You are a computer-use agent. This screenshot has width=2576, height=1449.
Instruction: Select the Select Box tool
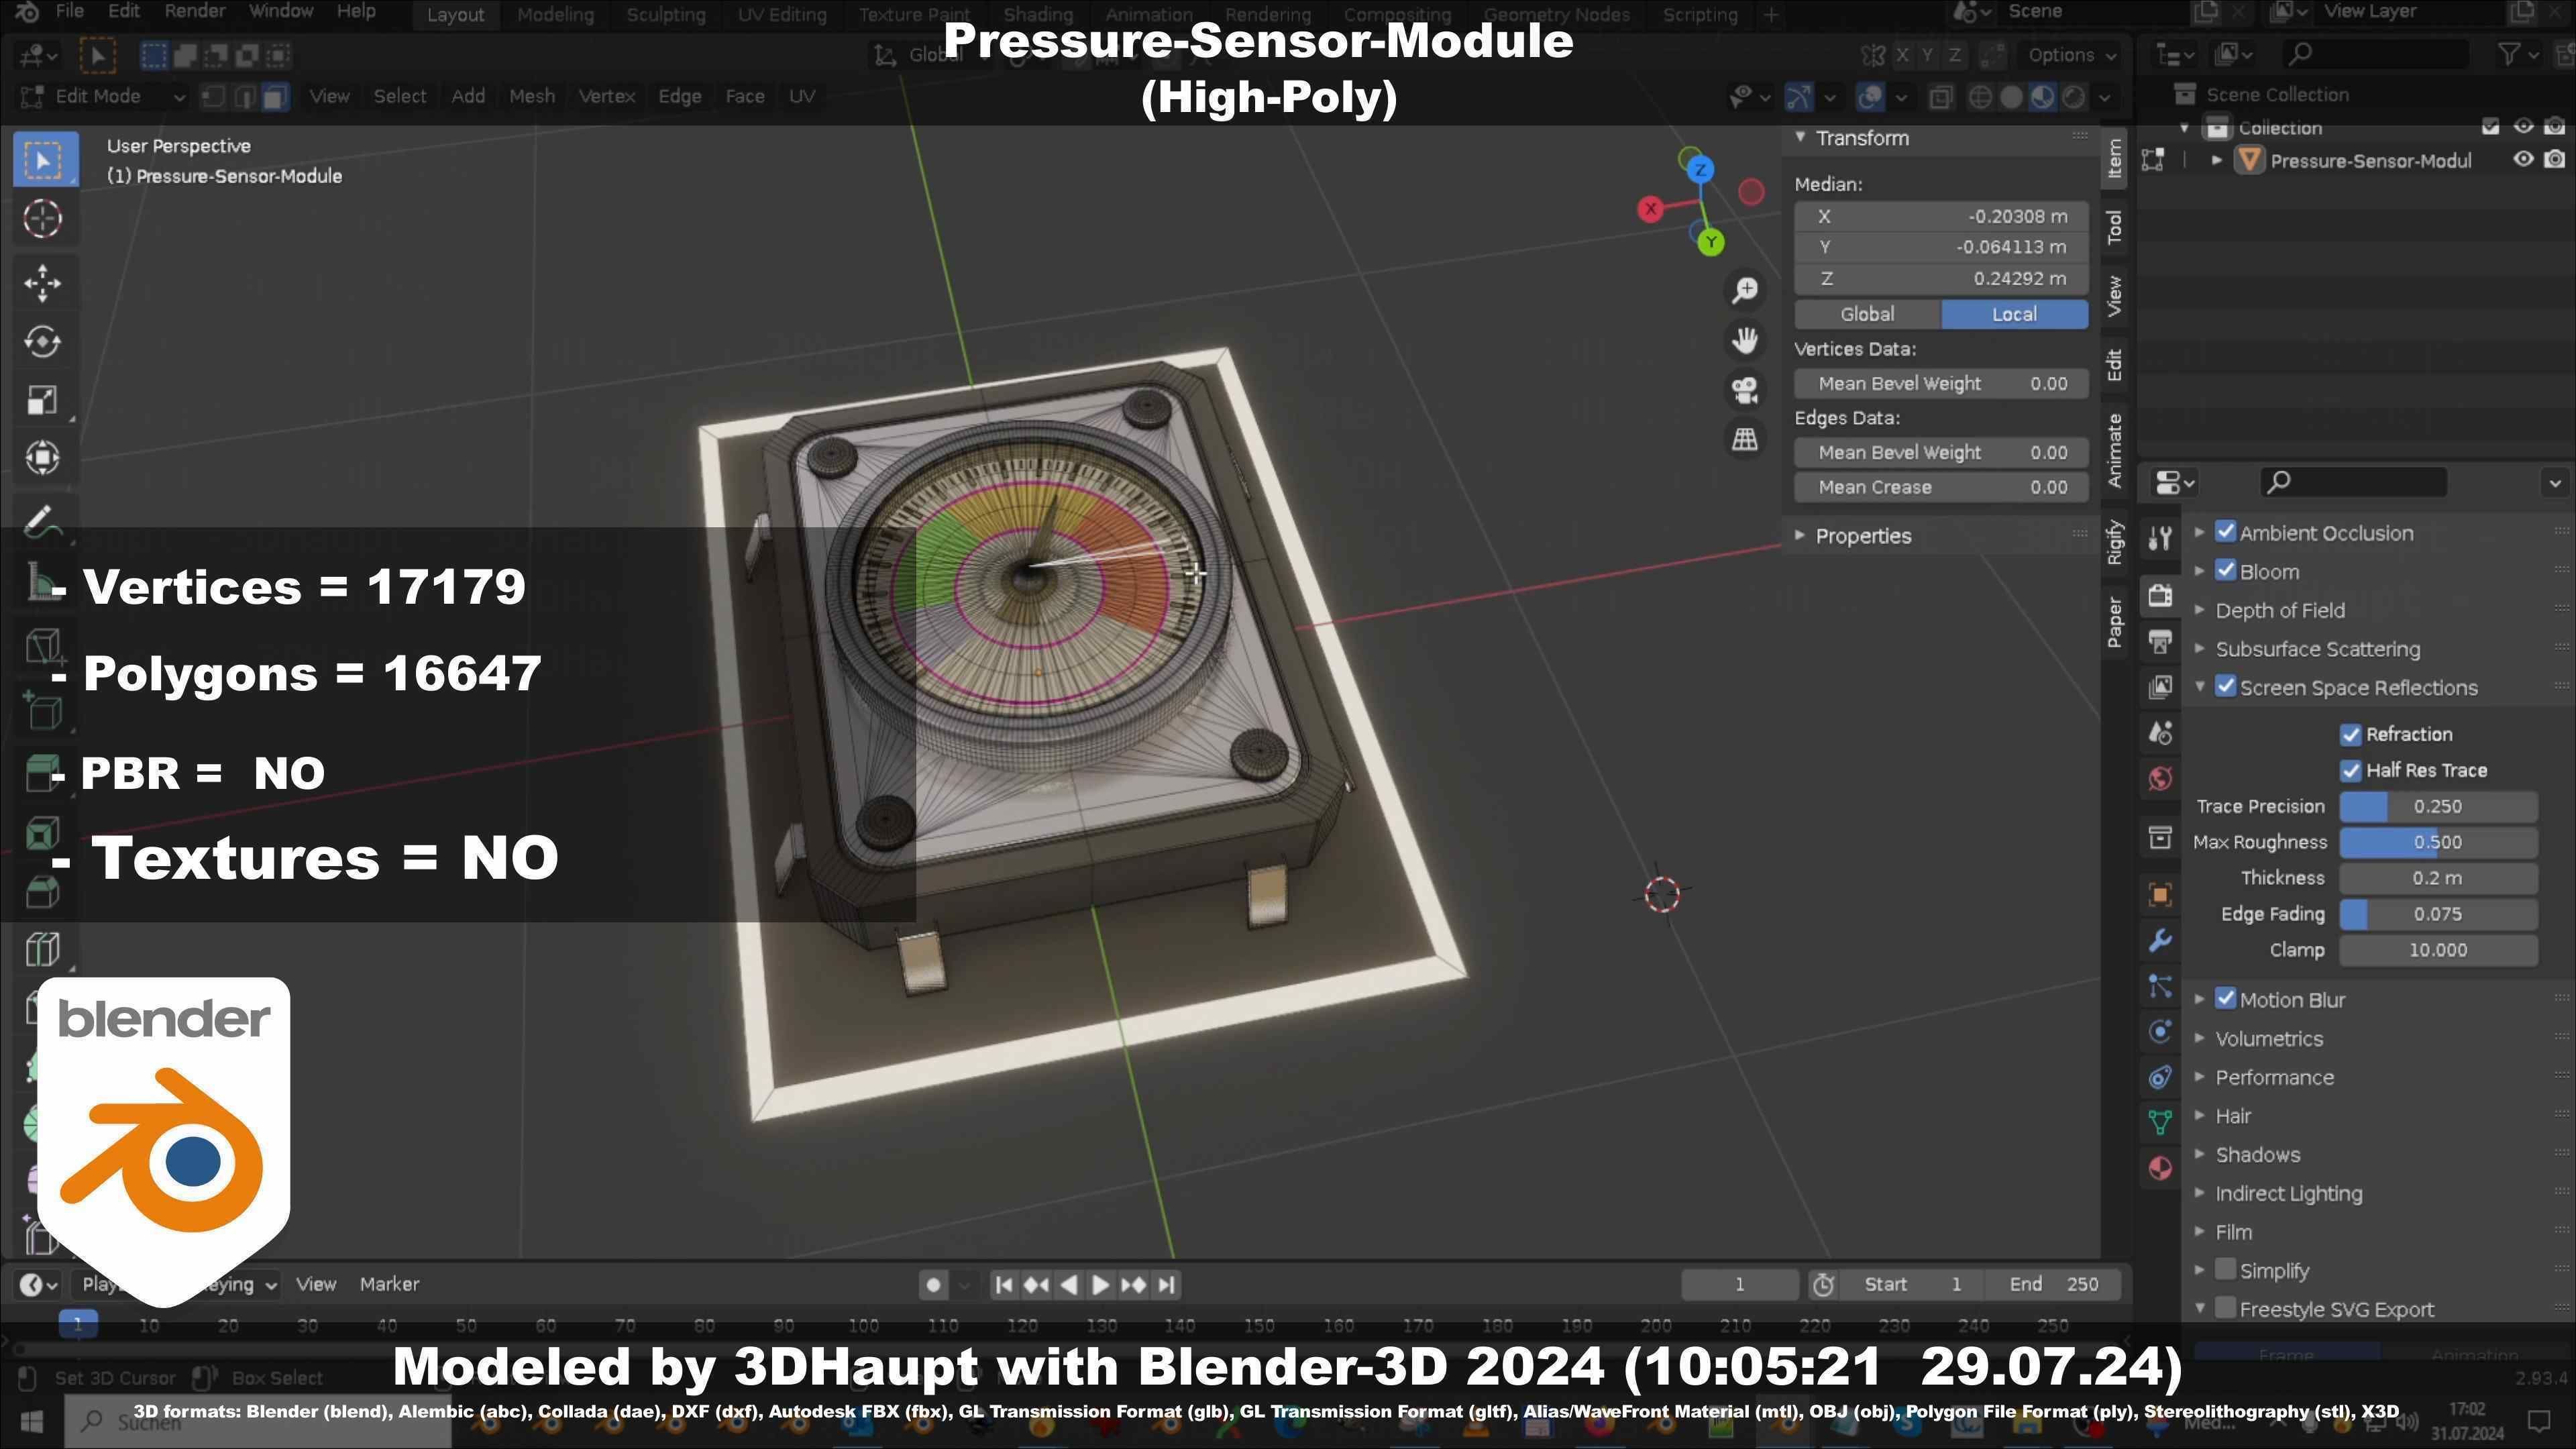click(44, 160)
